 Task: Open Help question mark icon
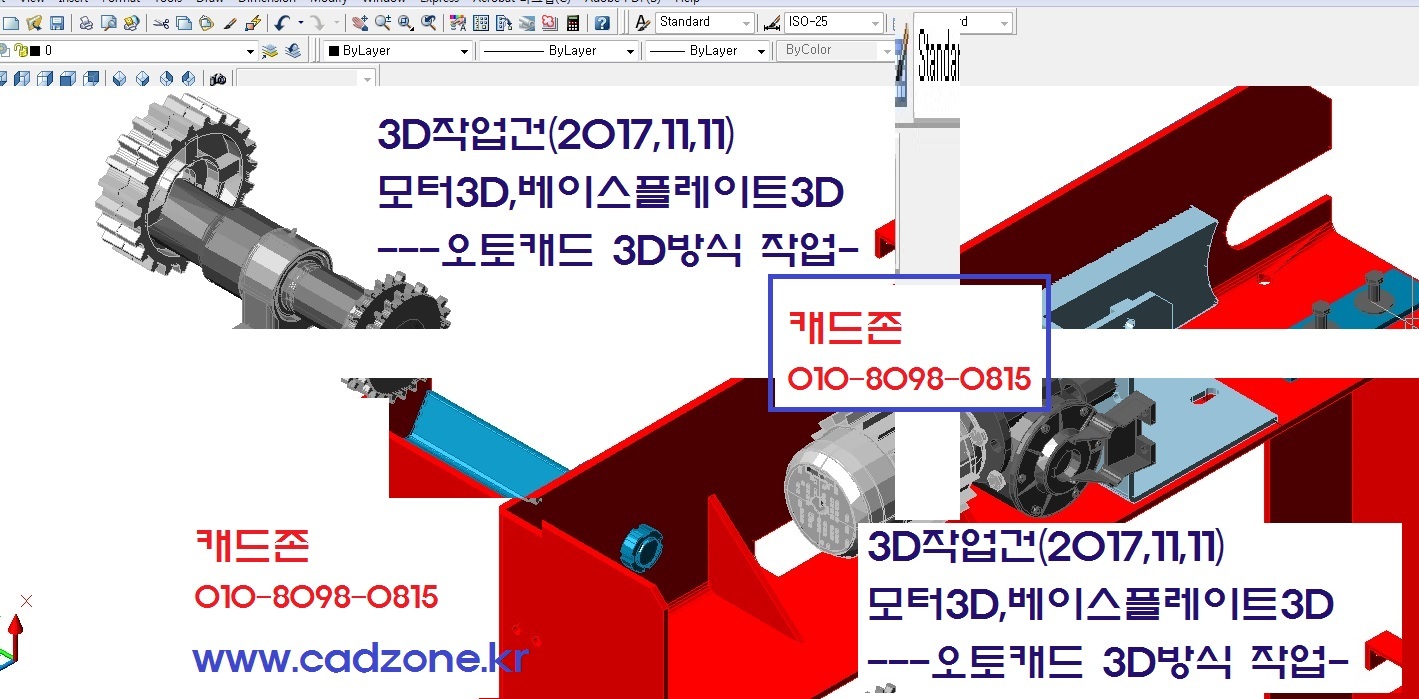(x=602, y=23)
